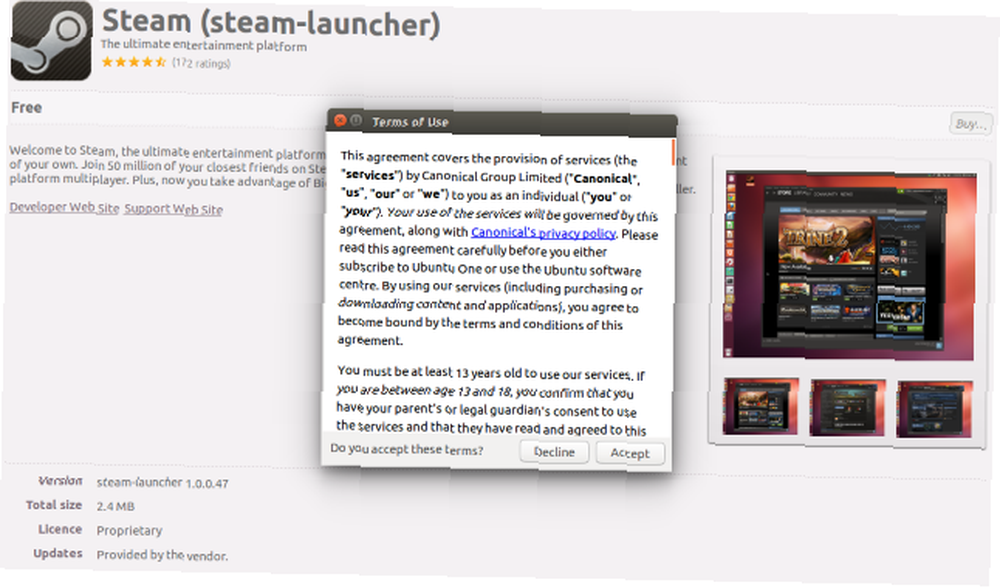
Task: Click the "Free" price label
Action: coord(27,107)
